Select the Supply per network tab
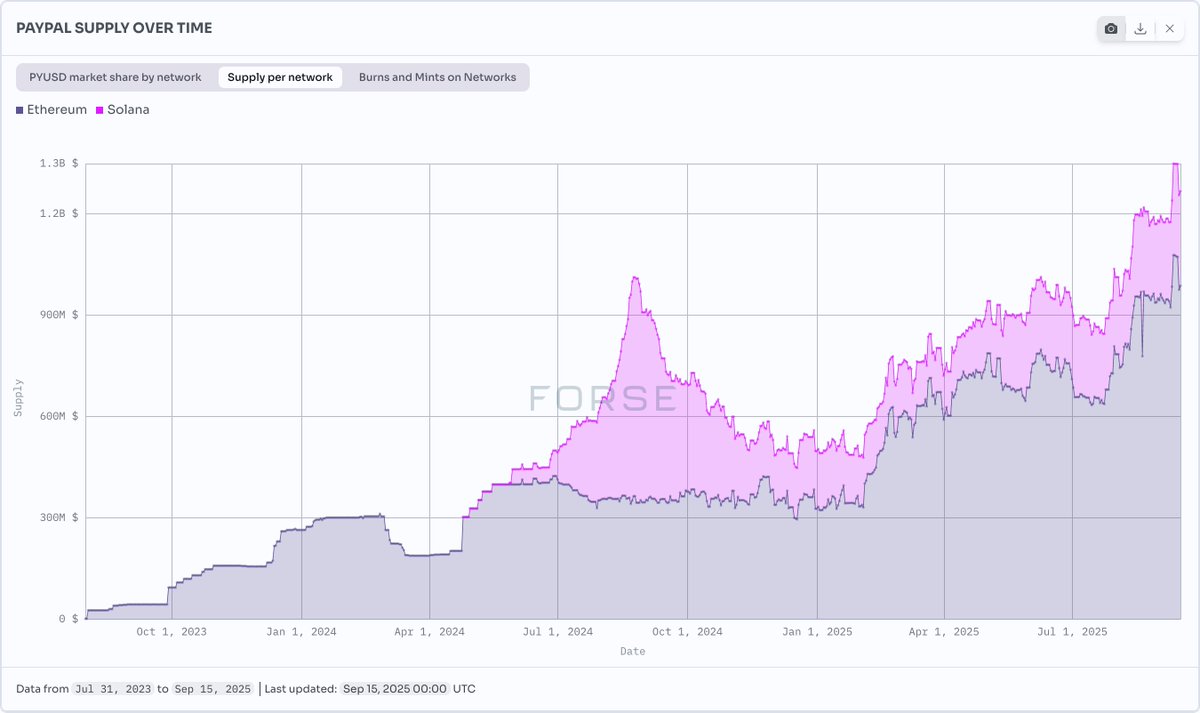 pyautogui.click(x=280, y=77)
